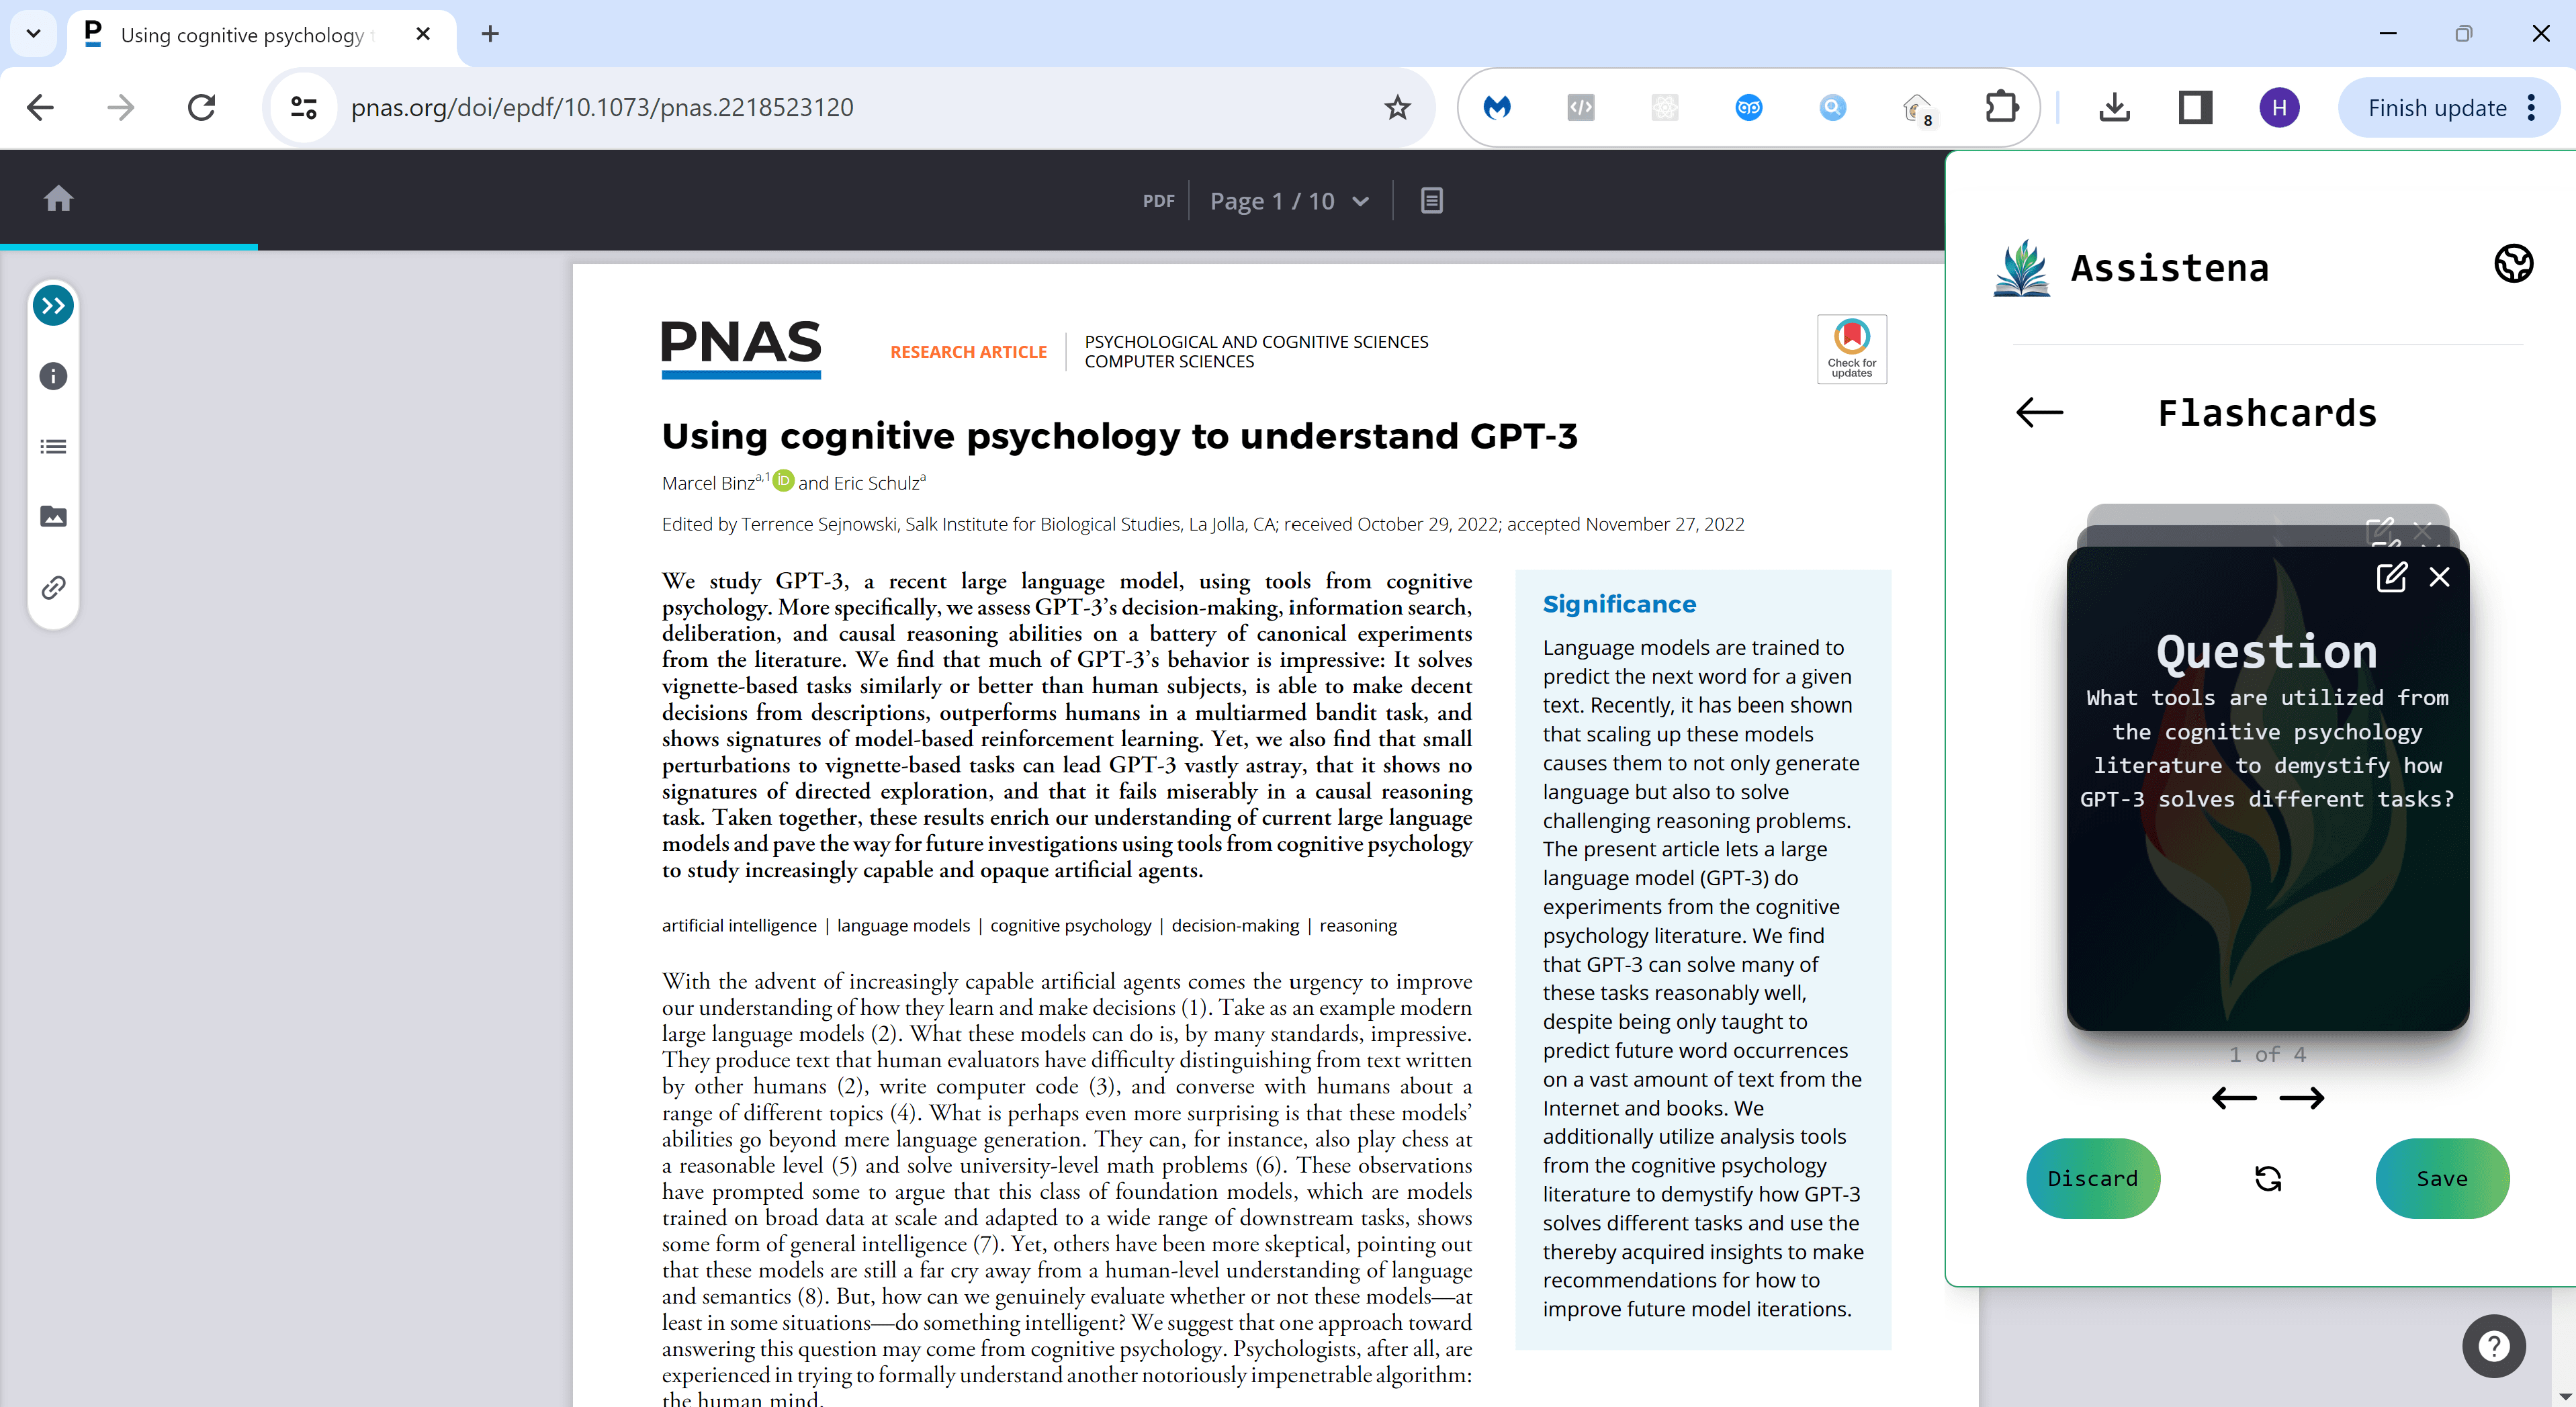Screen dimensions: 2576x1407
Task: Open Chrome three-dot menu
Action: pyautogui.click(x=2531, y=107)
